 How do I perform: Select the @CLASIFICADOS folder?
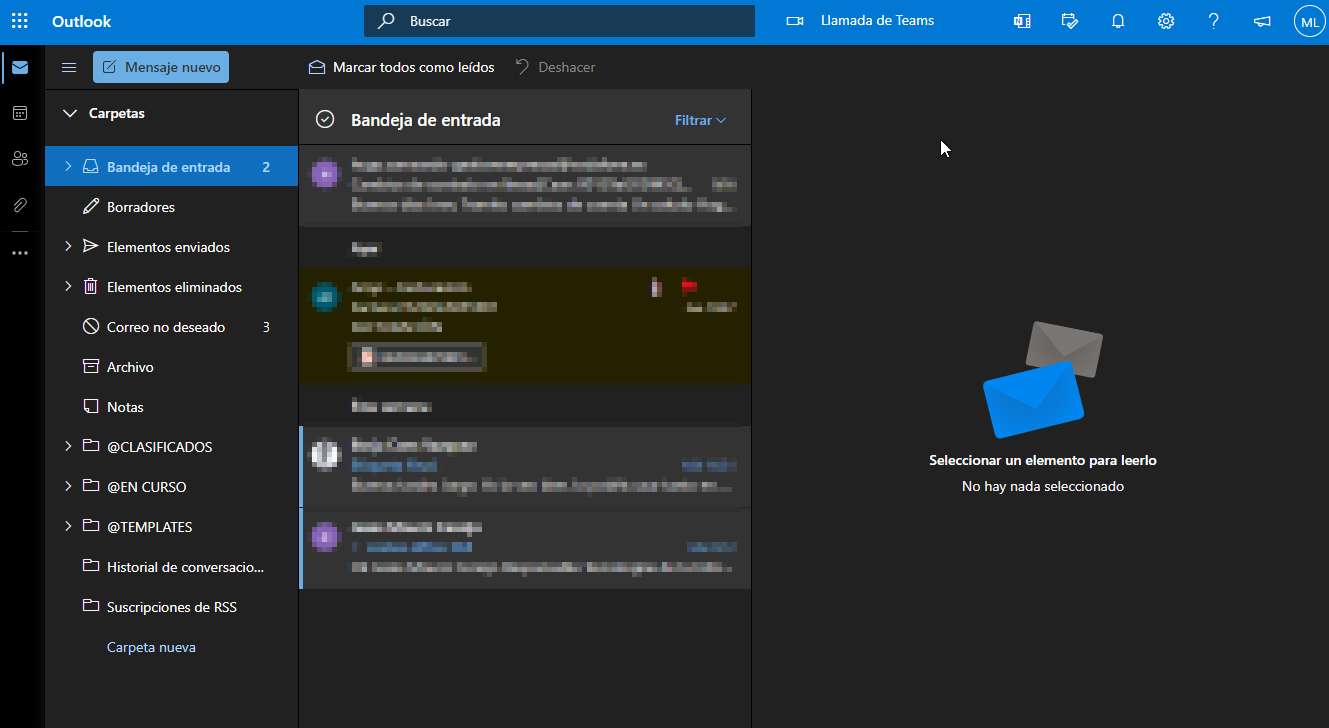click(x=171, y=447)
